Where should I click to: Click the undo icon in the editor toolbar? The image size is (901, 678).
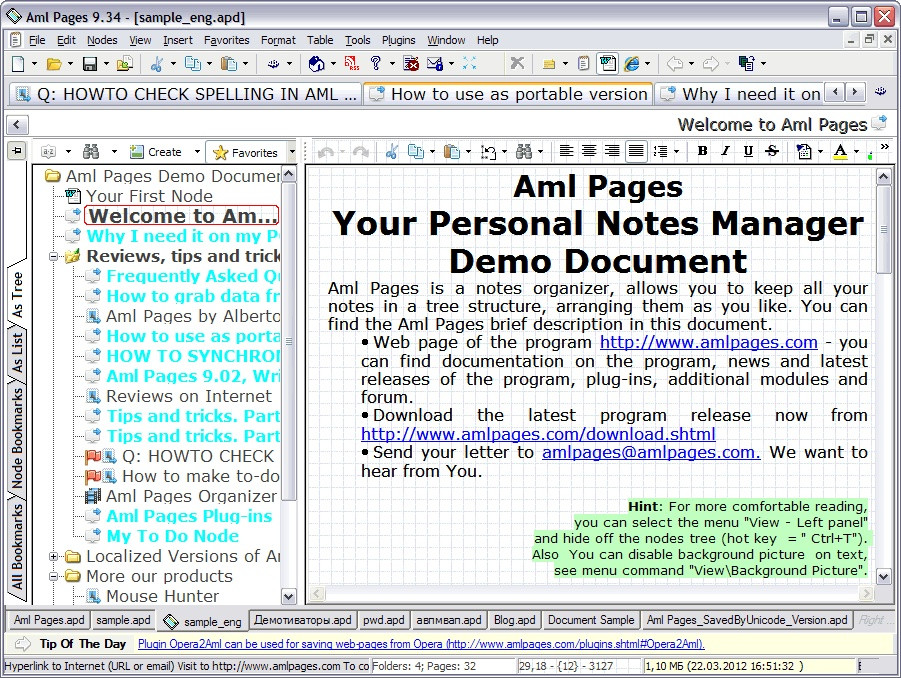(x=326, y=152)
